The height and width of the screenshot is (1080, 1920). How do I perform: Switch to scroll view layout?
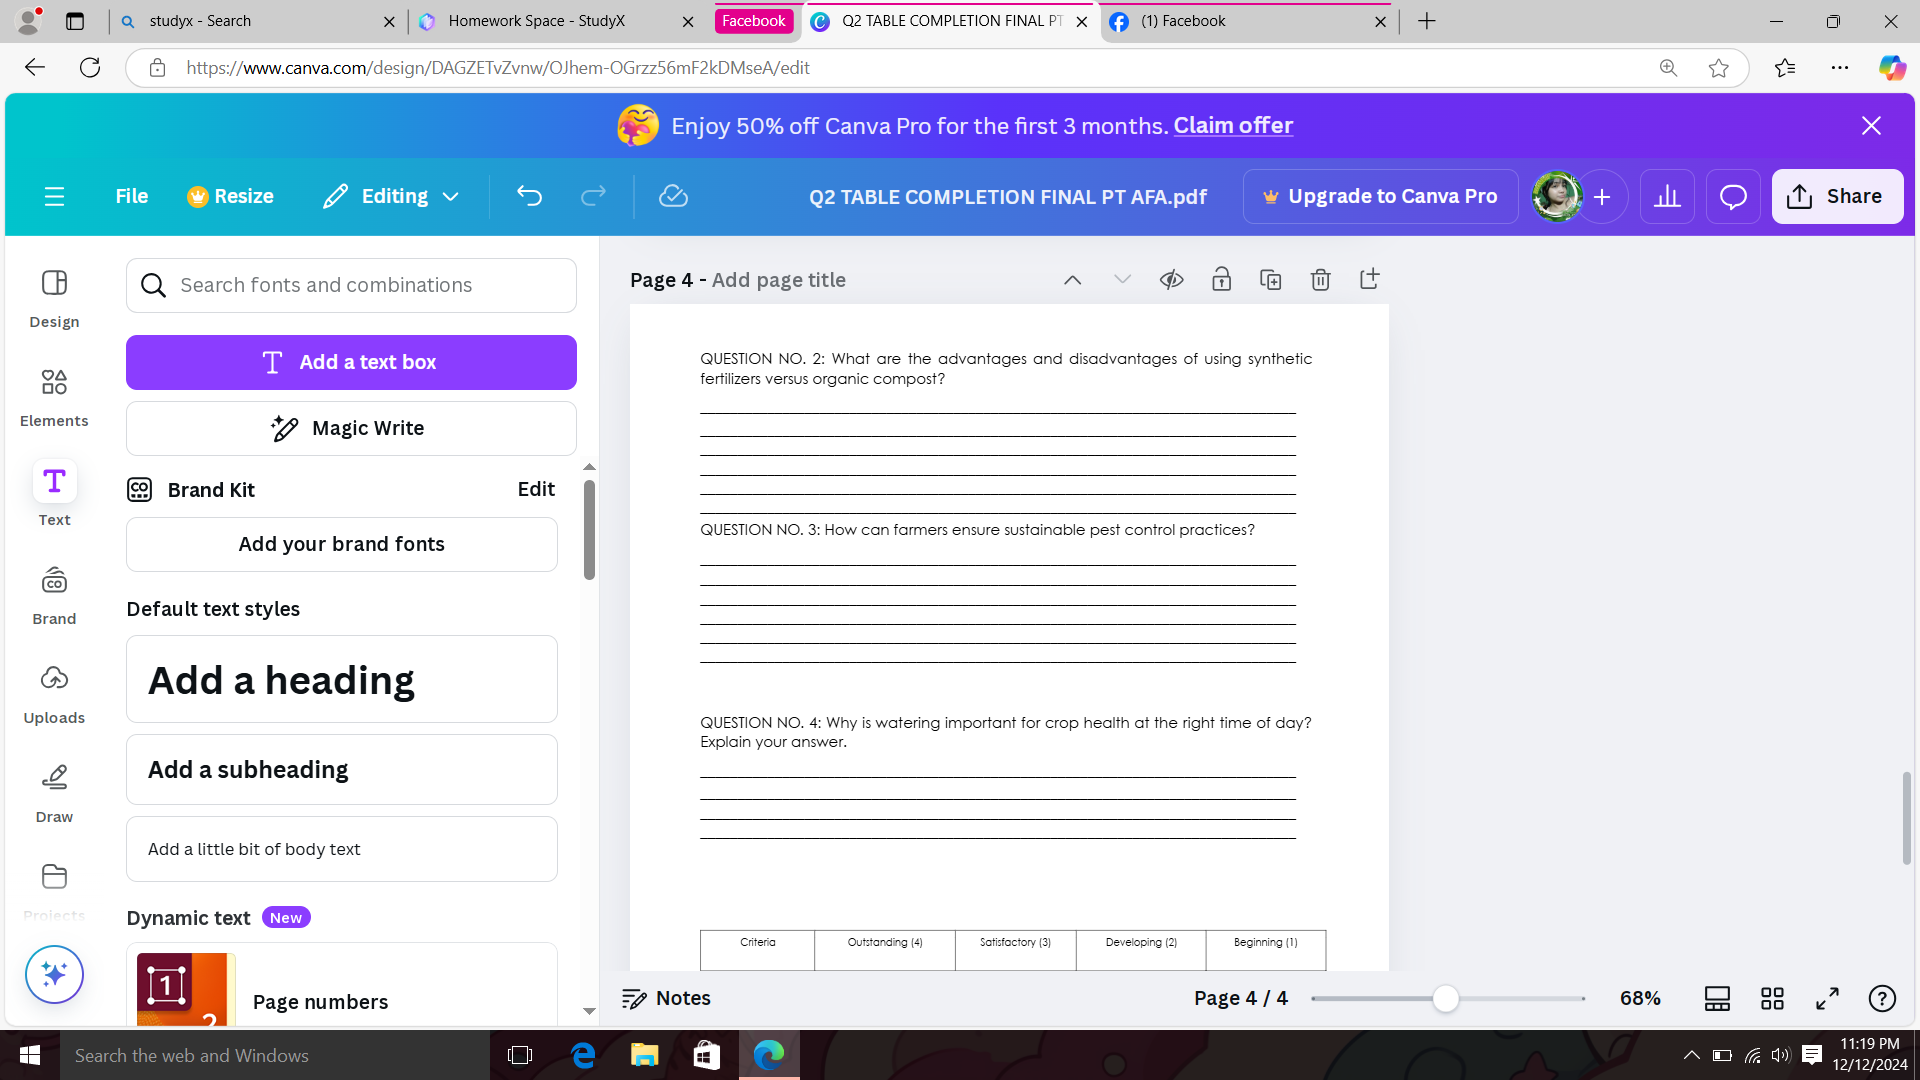[x=1717, y=998]
